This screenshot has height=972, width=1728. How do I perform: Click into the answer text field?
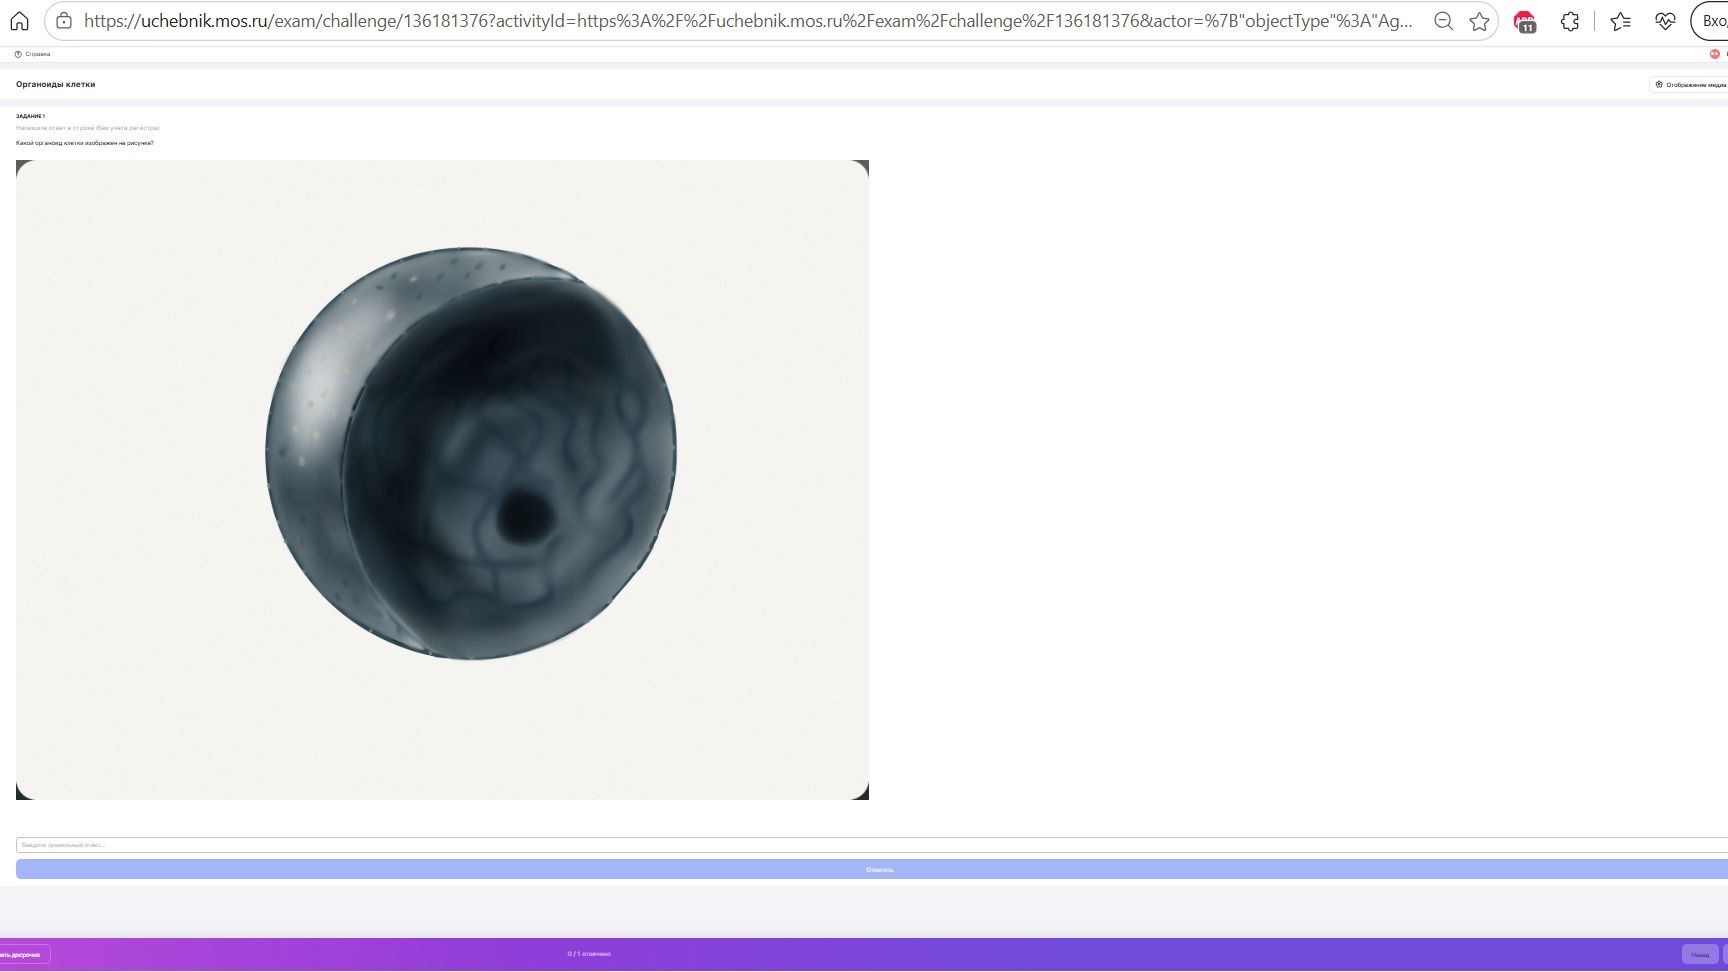(872, 845)
